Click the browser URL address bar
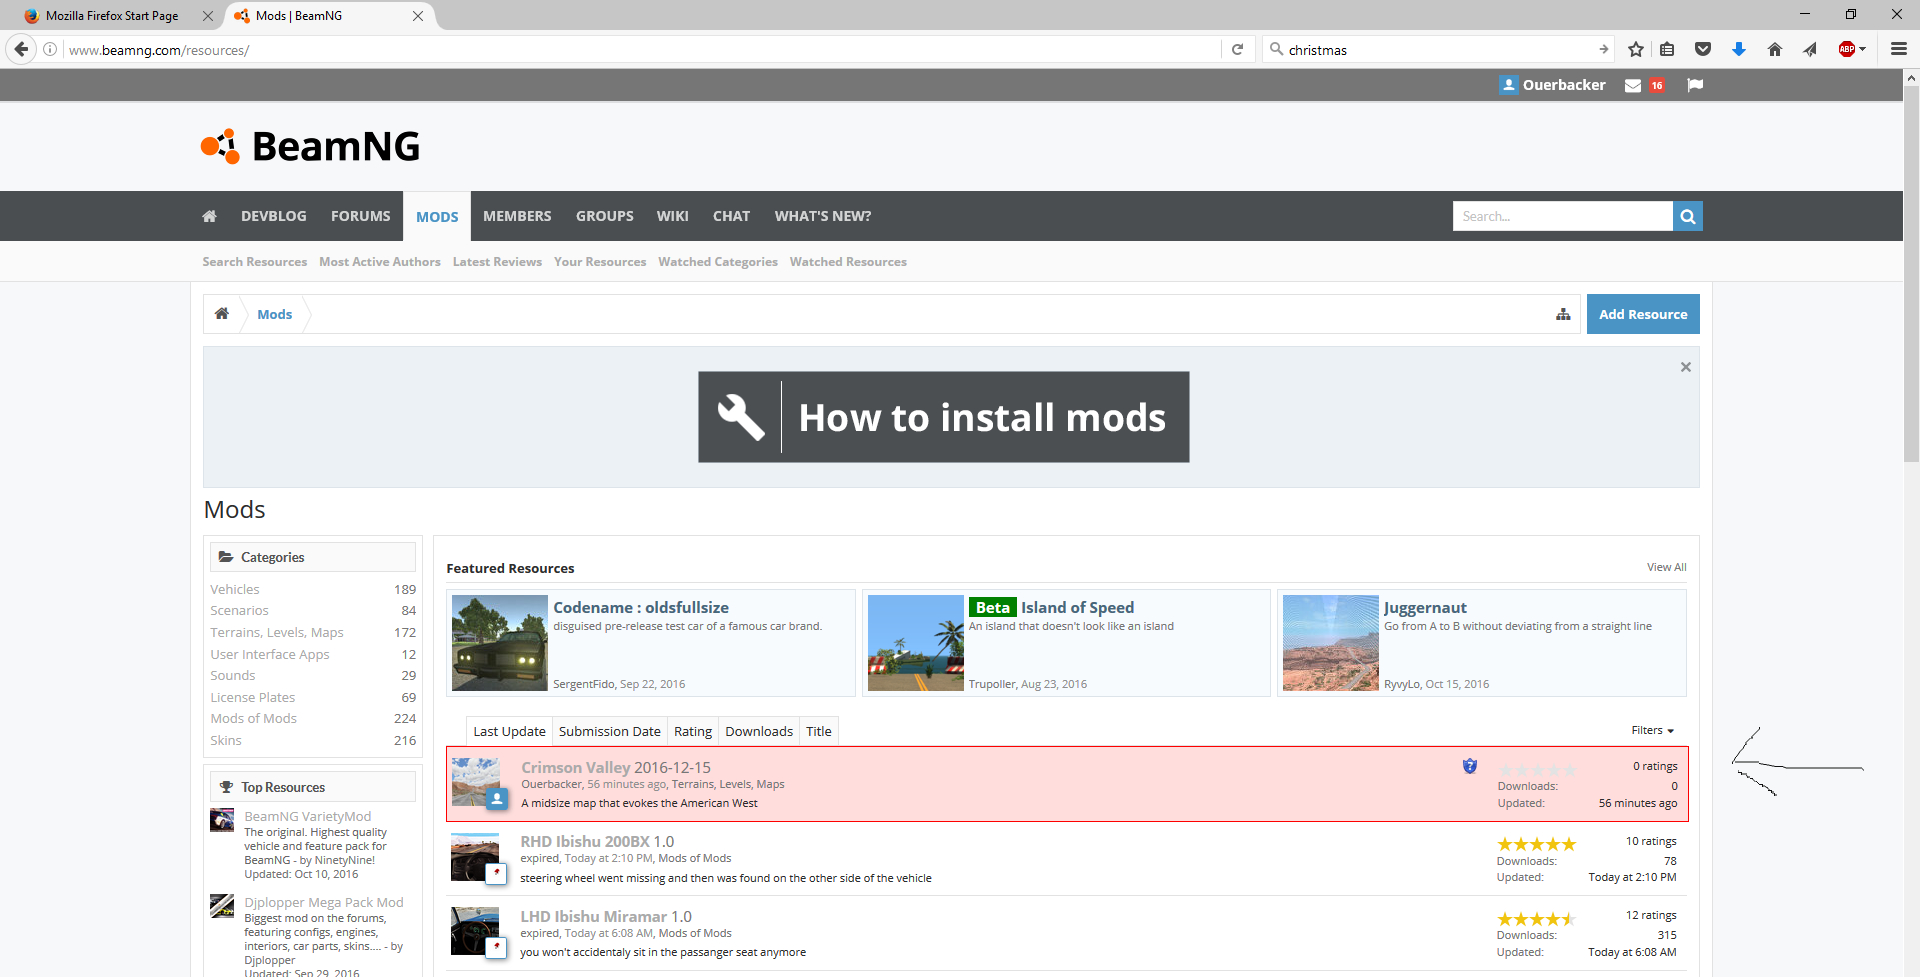 pyautogui.click(x=640, y=49)
